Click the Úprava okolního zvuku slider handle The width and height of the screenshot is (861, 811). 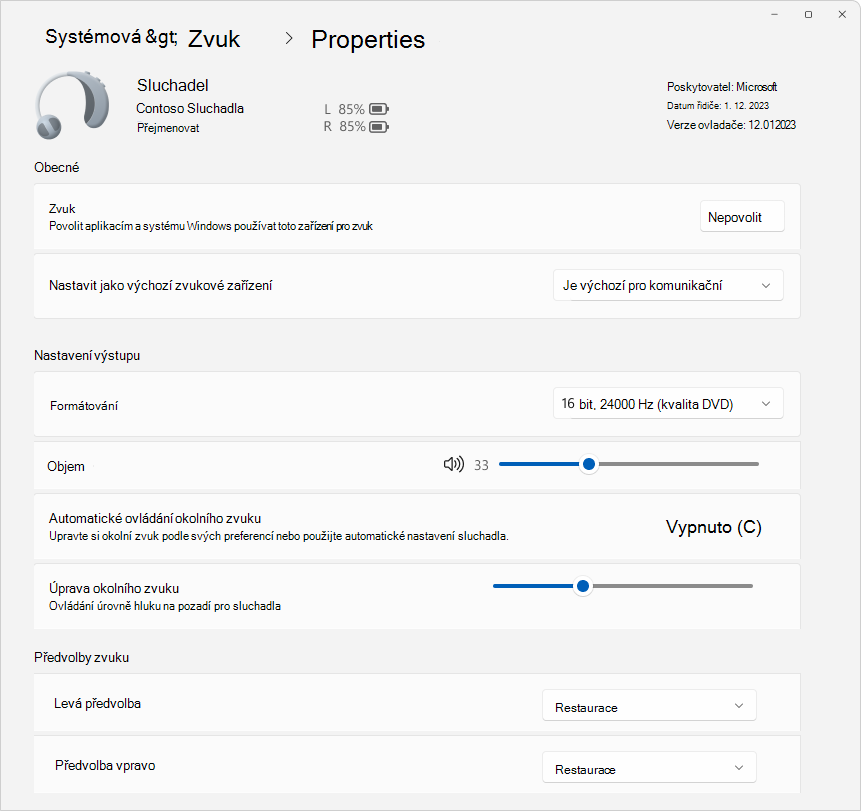tap(583, 586)
